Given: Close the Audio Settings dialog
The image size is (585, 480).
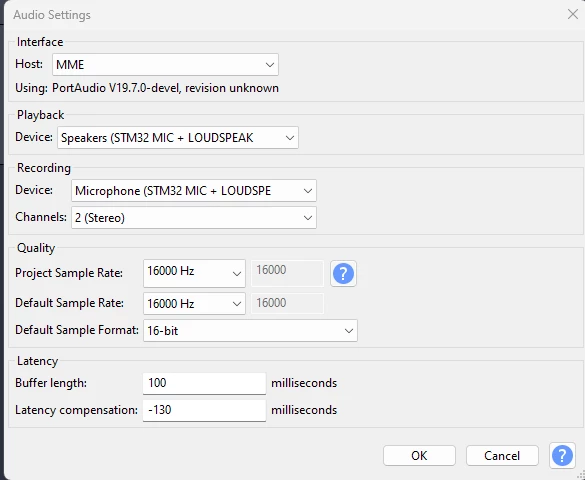Looking at the screenshot, I should point(572,14).
